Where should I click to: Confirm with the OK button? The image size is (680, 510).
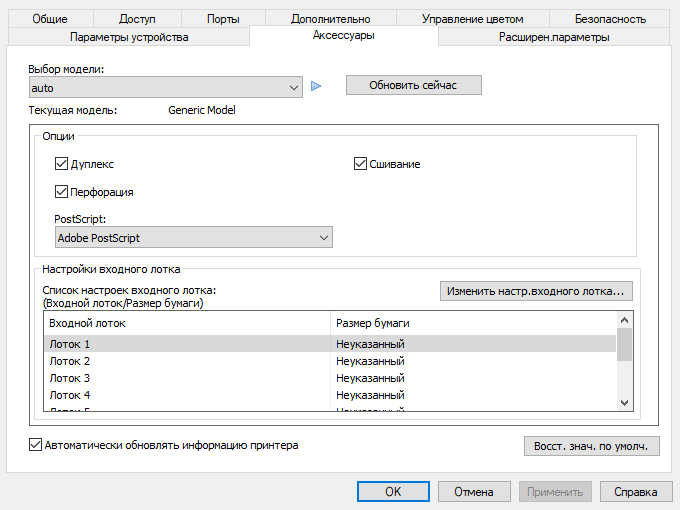tap(393, 492)
